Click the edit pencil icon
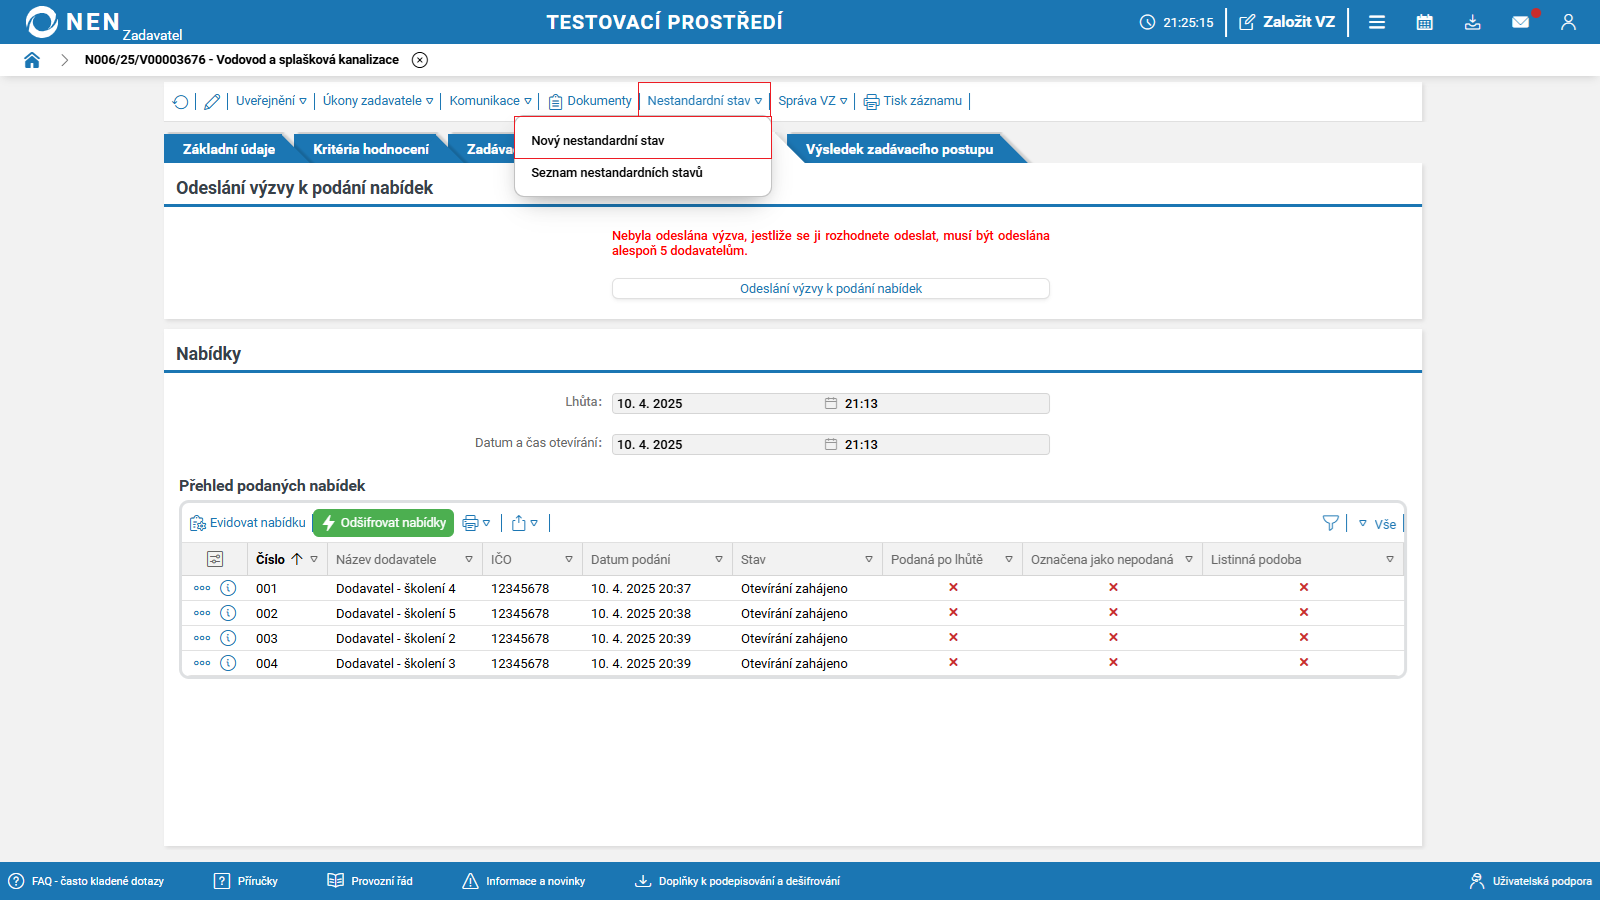This screenshot has width=1600, height=900. click(212, 102)
